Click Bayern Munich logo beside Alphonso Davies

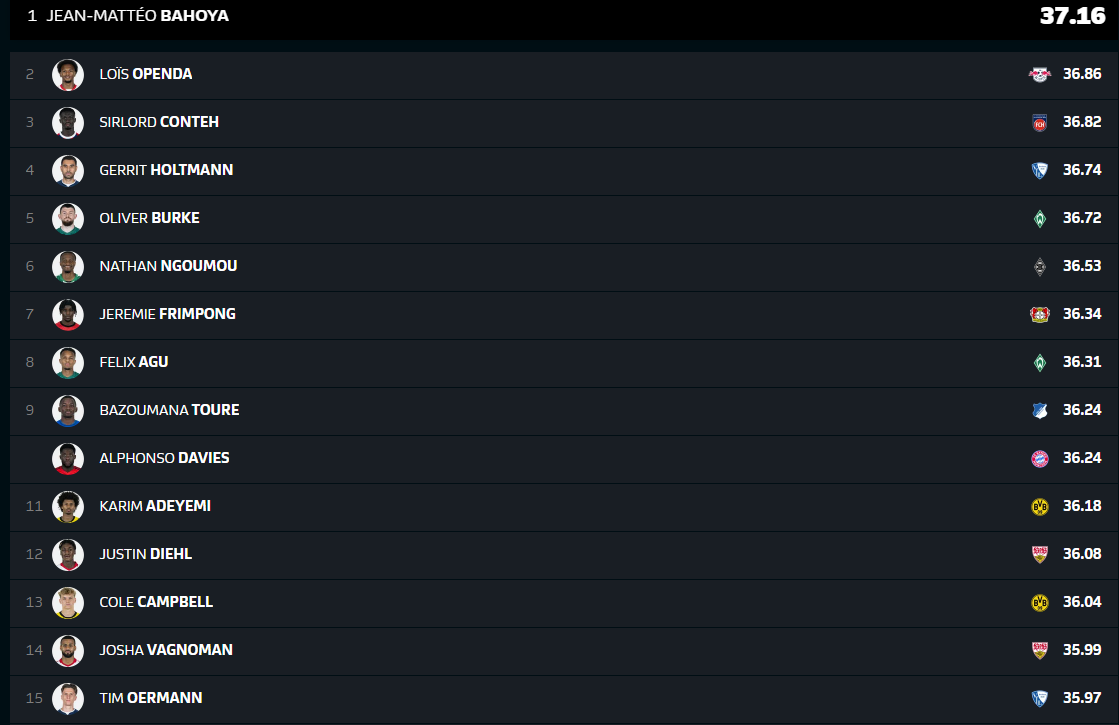1040,459
